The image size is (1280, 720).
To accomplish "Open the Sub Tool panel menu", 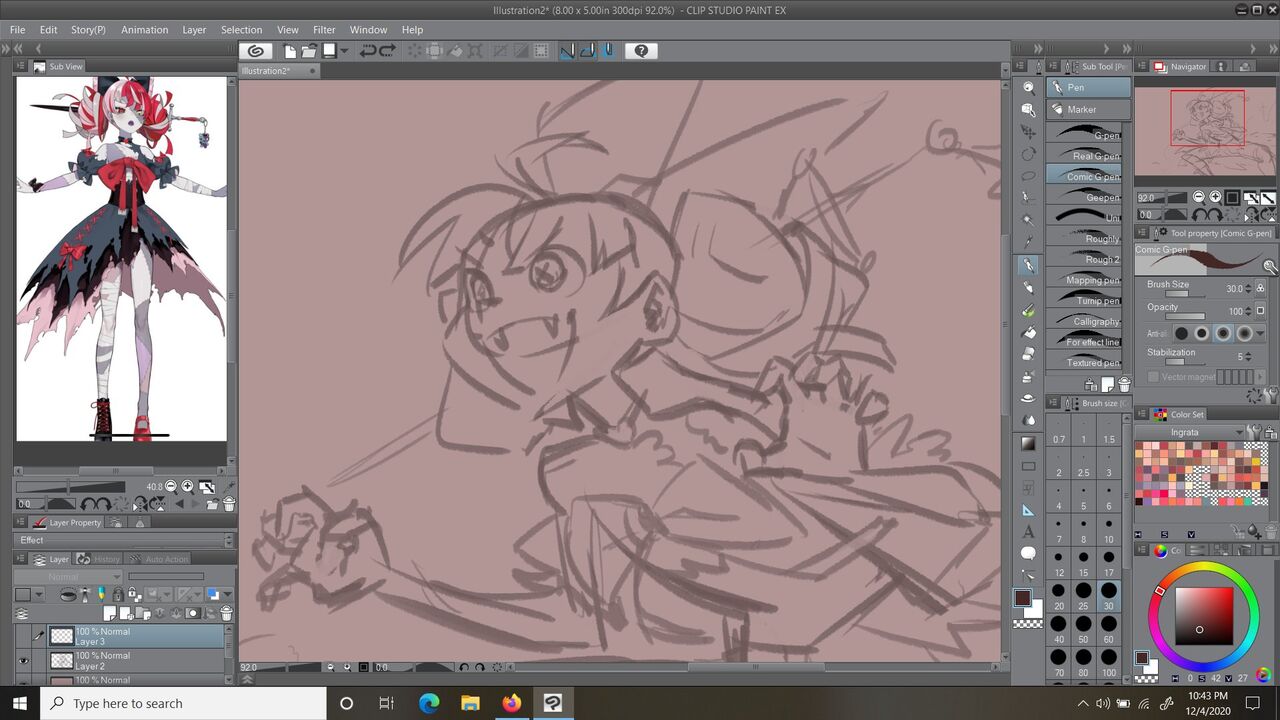I will [x=1053, y=67].
